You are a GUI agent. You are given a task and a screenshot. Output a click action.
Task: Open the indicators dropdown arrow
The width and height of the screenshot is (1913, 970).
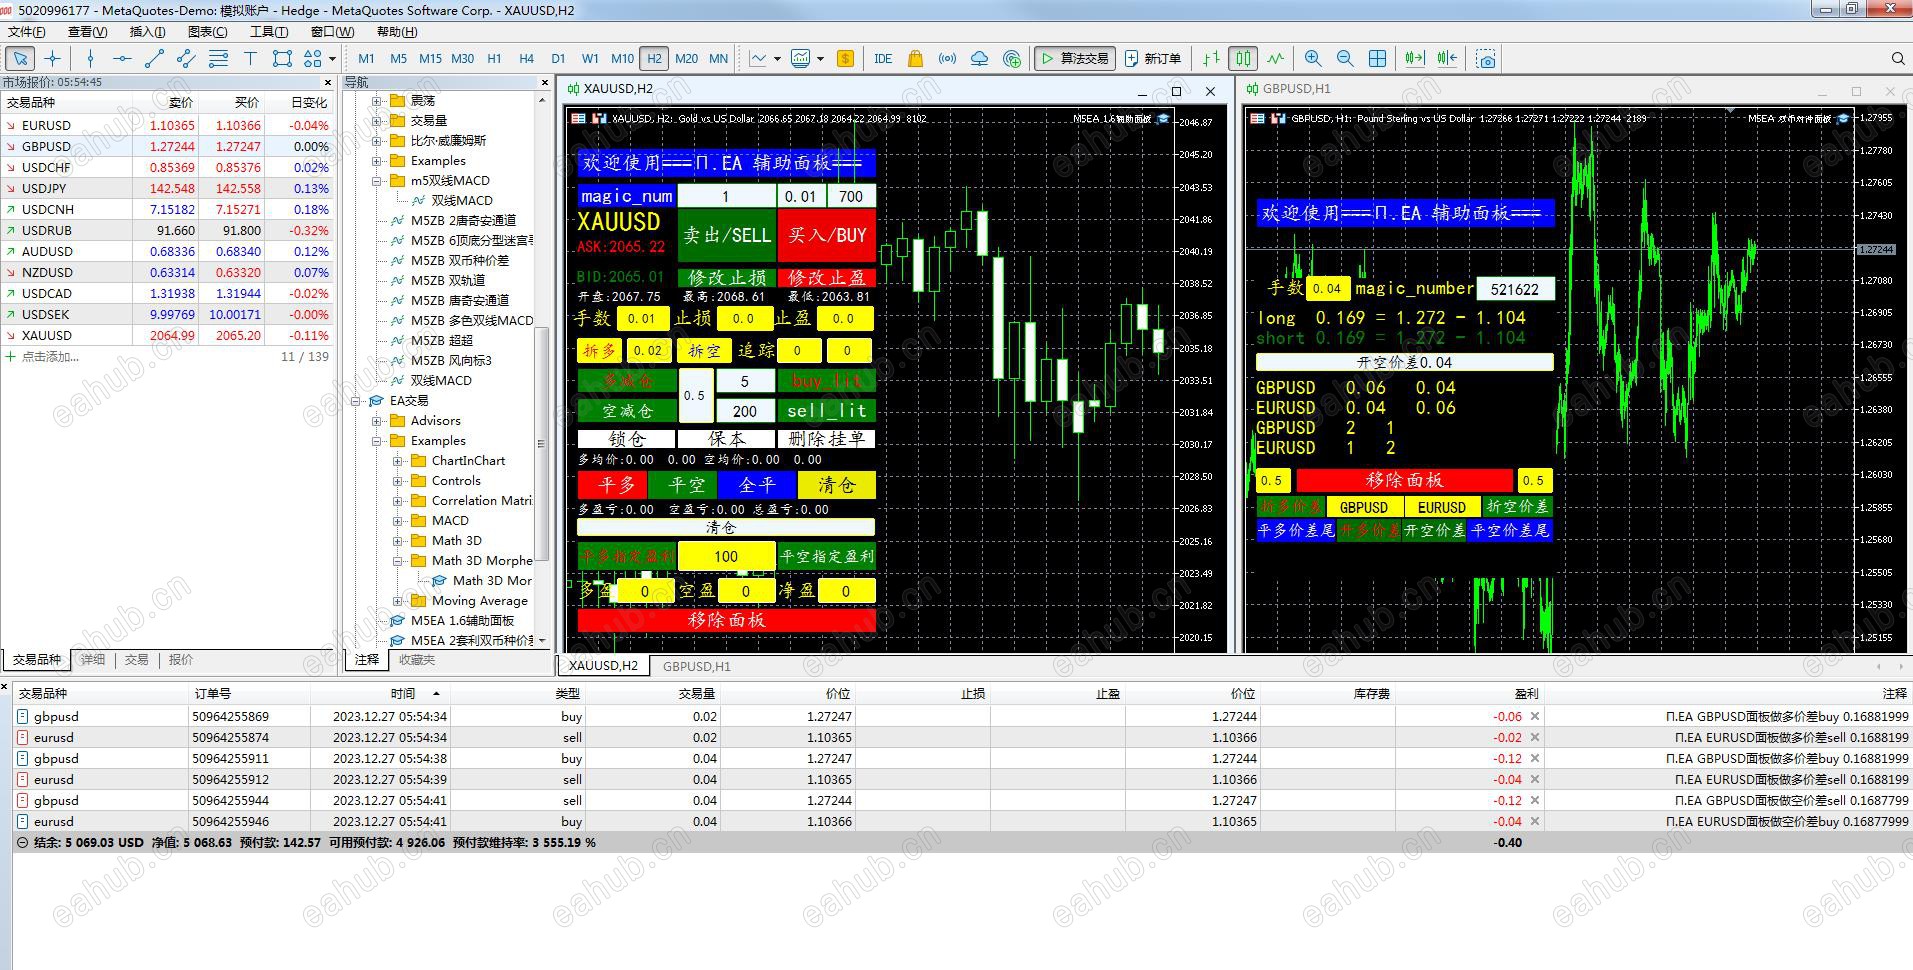pos(820,59)
